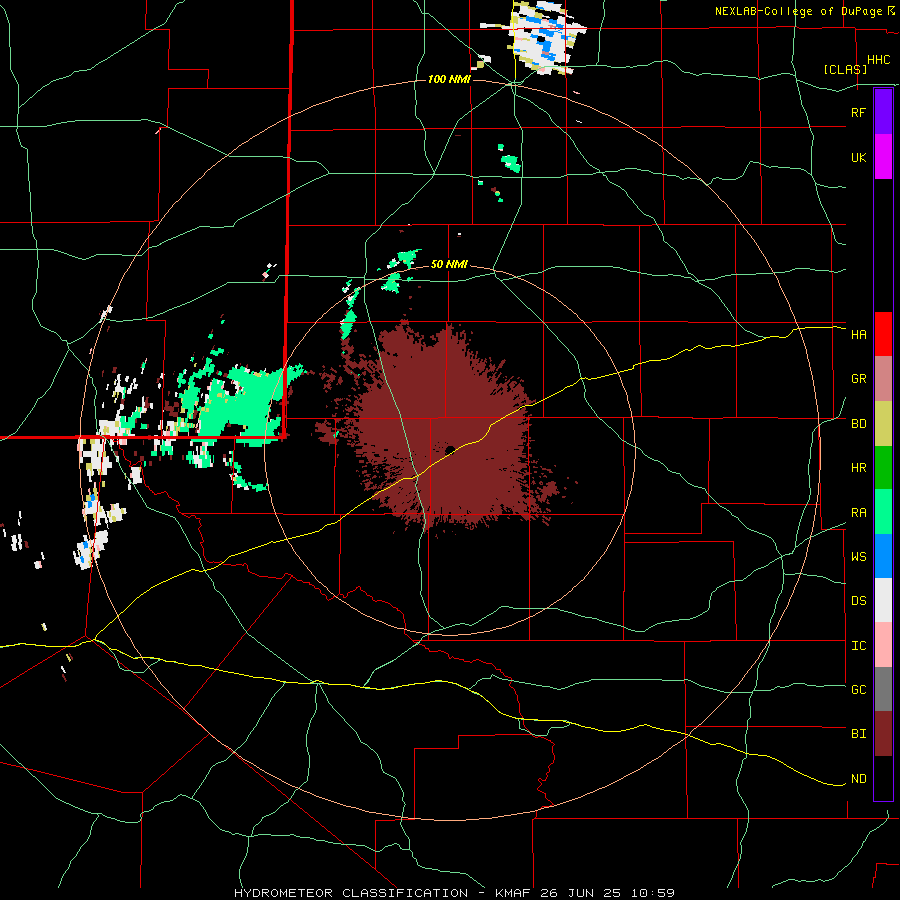Click the 50 NMI range ring label

coord(449,265)
